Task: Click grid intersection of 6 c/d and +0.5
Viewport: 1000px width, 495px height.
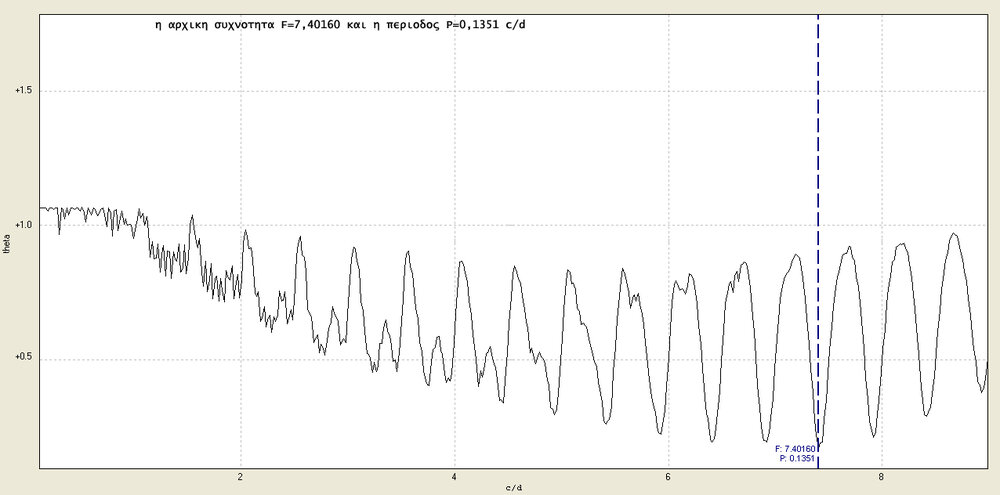Action: (667, 359)
